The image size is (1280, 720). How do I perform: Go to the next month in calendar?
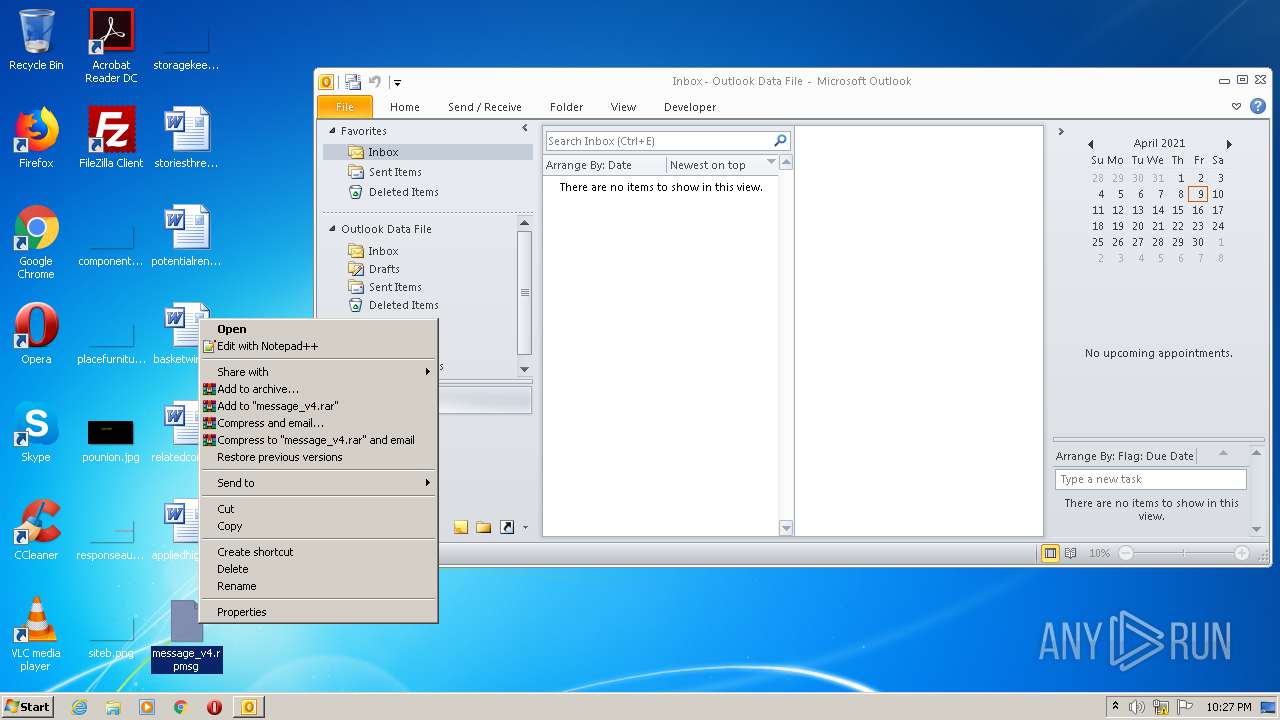pyautogui.click(x=1229, y=144)
